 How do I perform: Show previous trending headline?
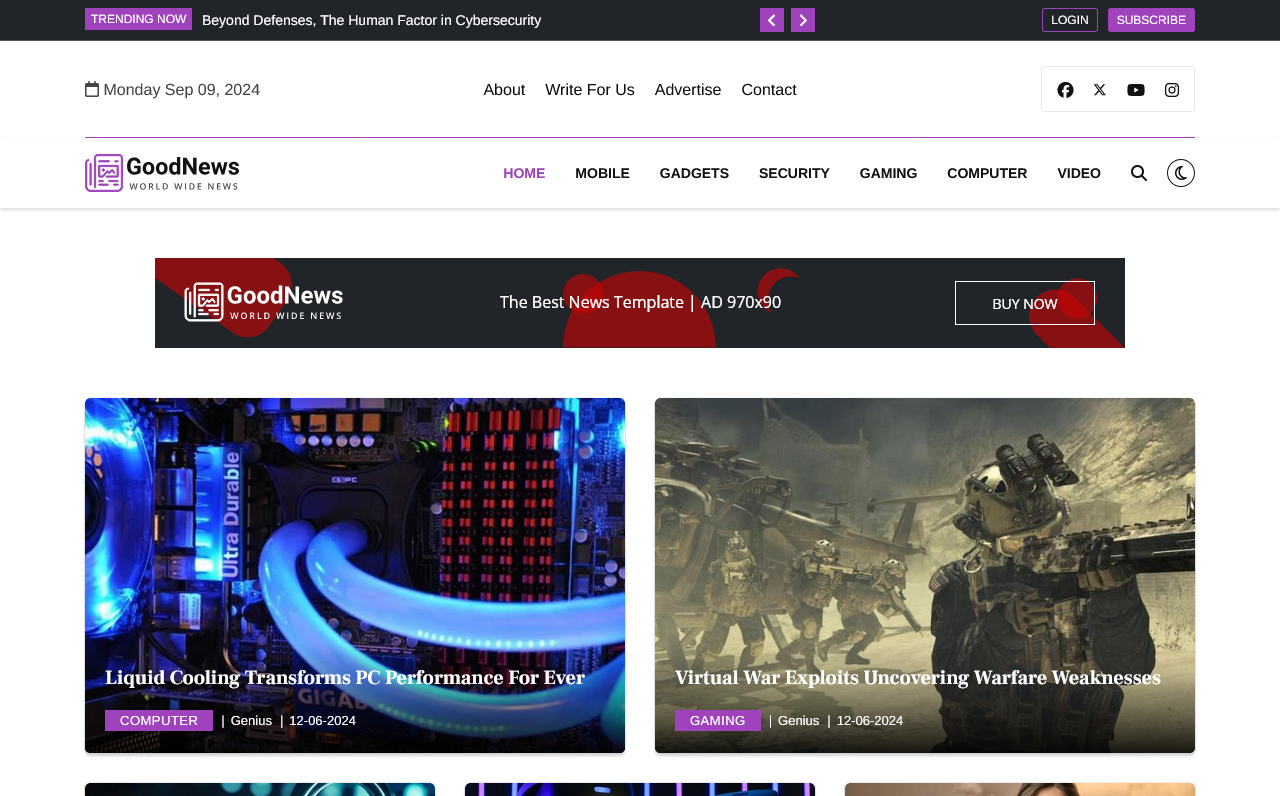point(772,20)
